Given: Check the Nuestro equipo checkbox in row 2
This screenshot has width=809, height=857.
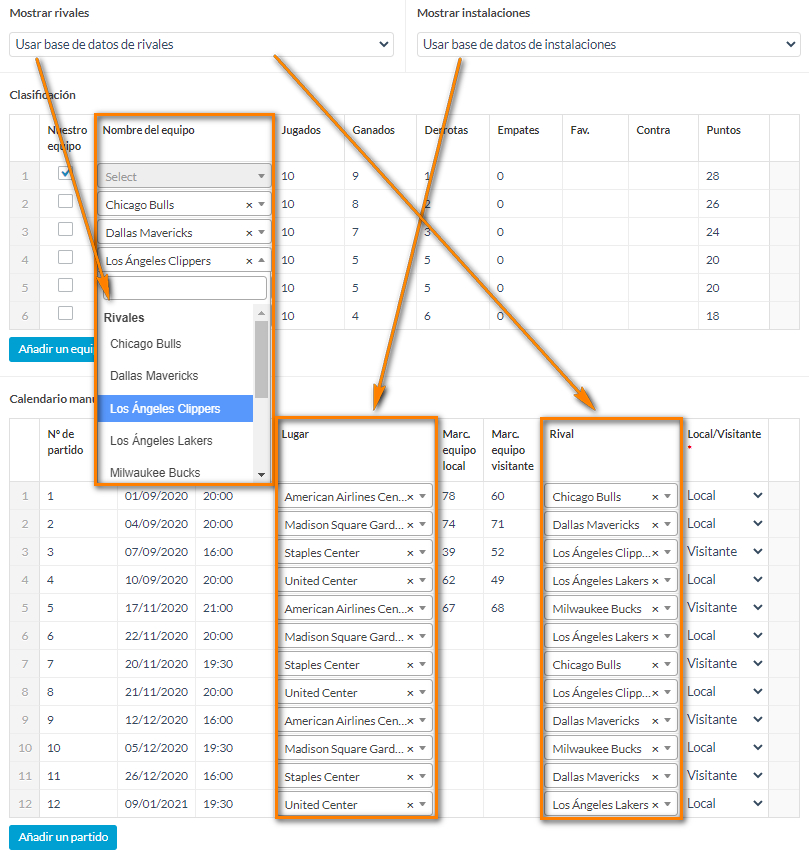Looking at the screenshot, I should pos(66,201).
